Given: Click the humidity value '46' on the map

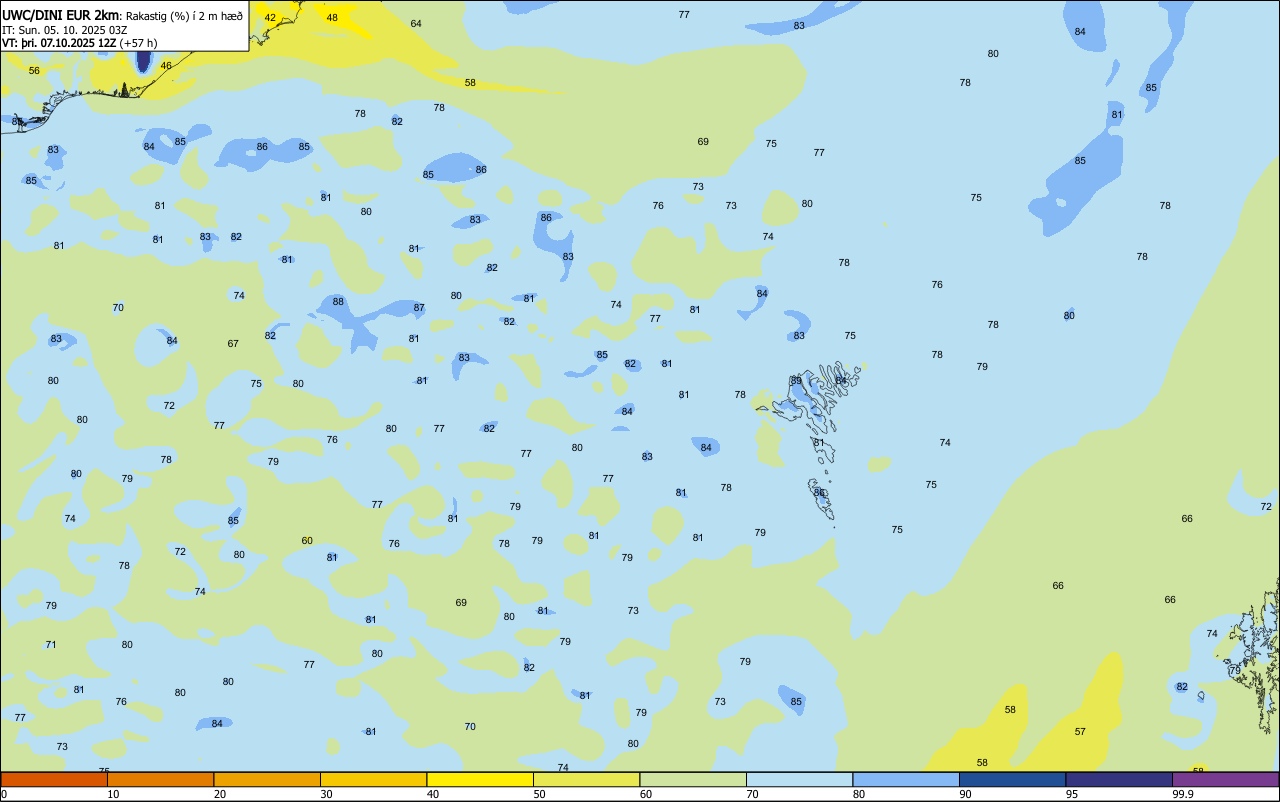Looking at the screenshot, I should click(166, 66).
